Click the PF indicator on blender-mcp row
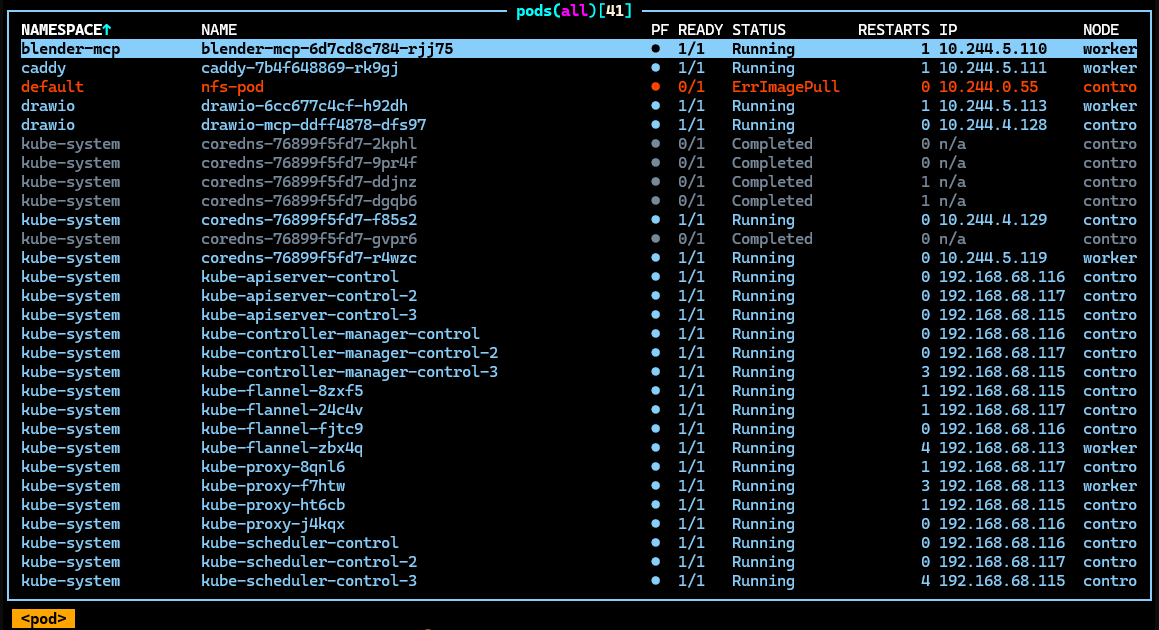The height and width of the screenshot is (630, 1159). [x=656, y=49]
